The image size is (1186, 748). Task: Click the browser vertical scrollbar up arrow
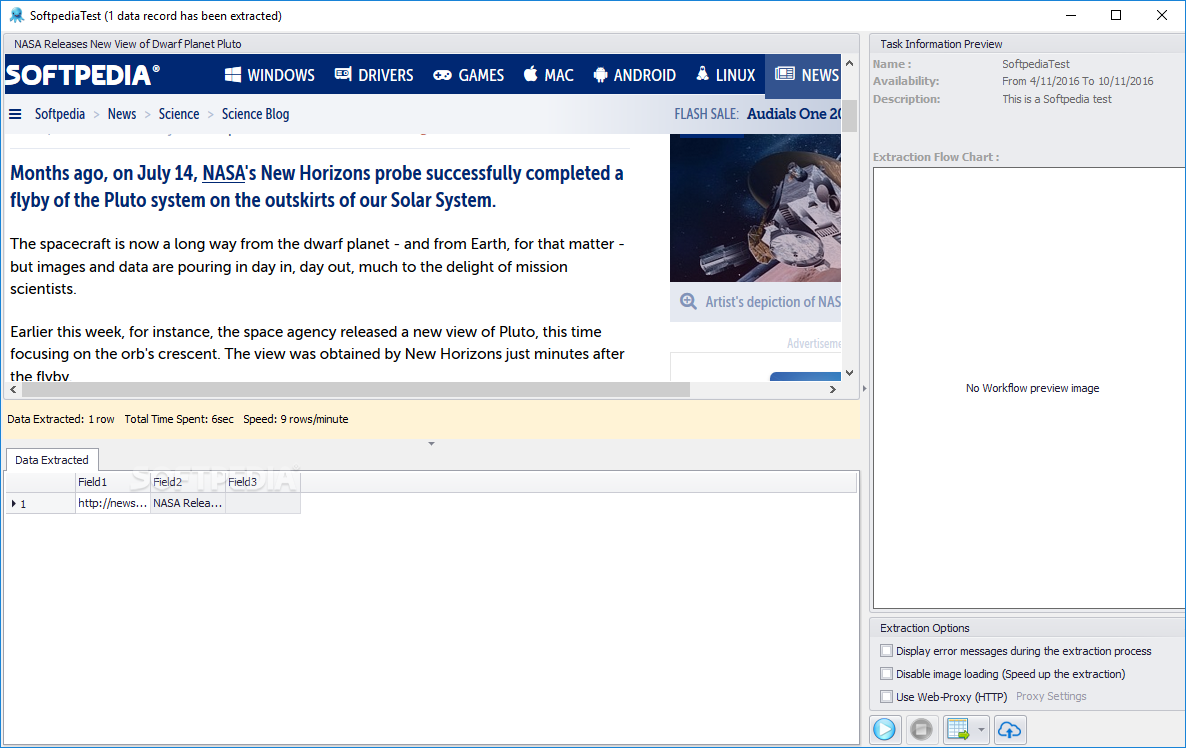(849, 64)
